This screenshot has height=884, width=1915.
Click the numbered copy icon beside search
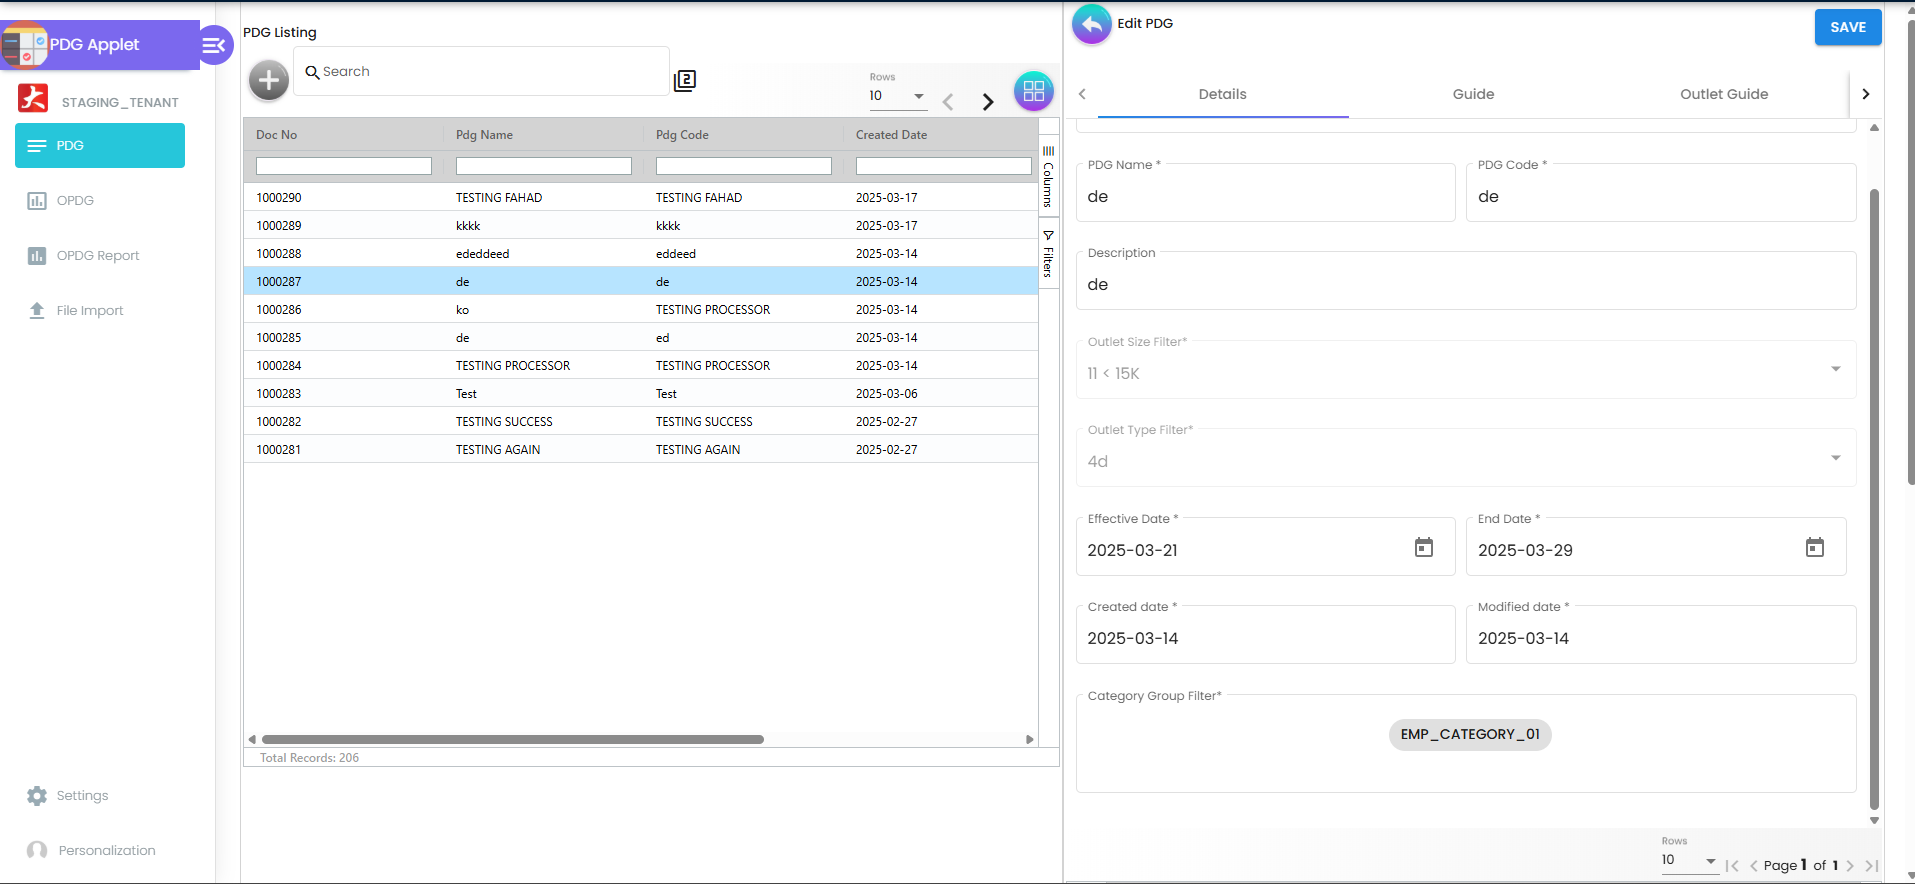coord(685,80)
